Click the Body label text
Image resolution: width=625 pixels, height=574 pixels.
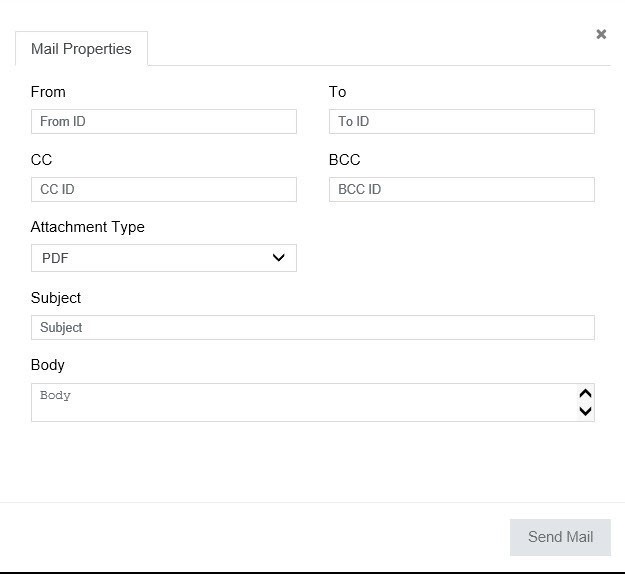[47, 365]
